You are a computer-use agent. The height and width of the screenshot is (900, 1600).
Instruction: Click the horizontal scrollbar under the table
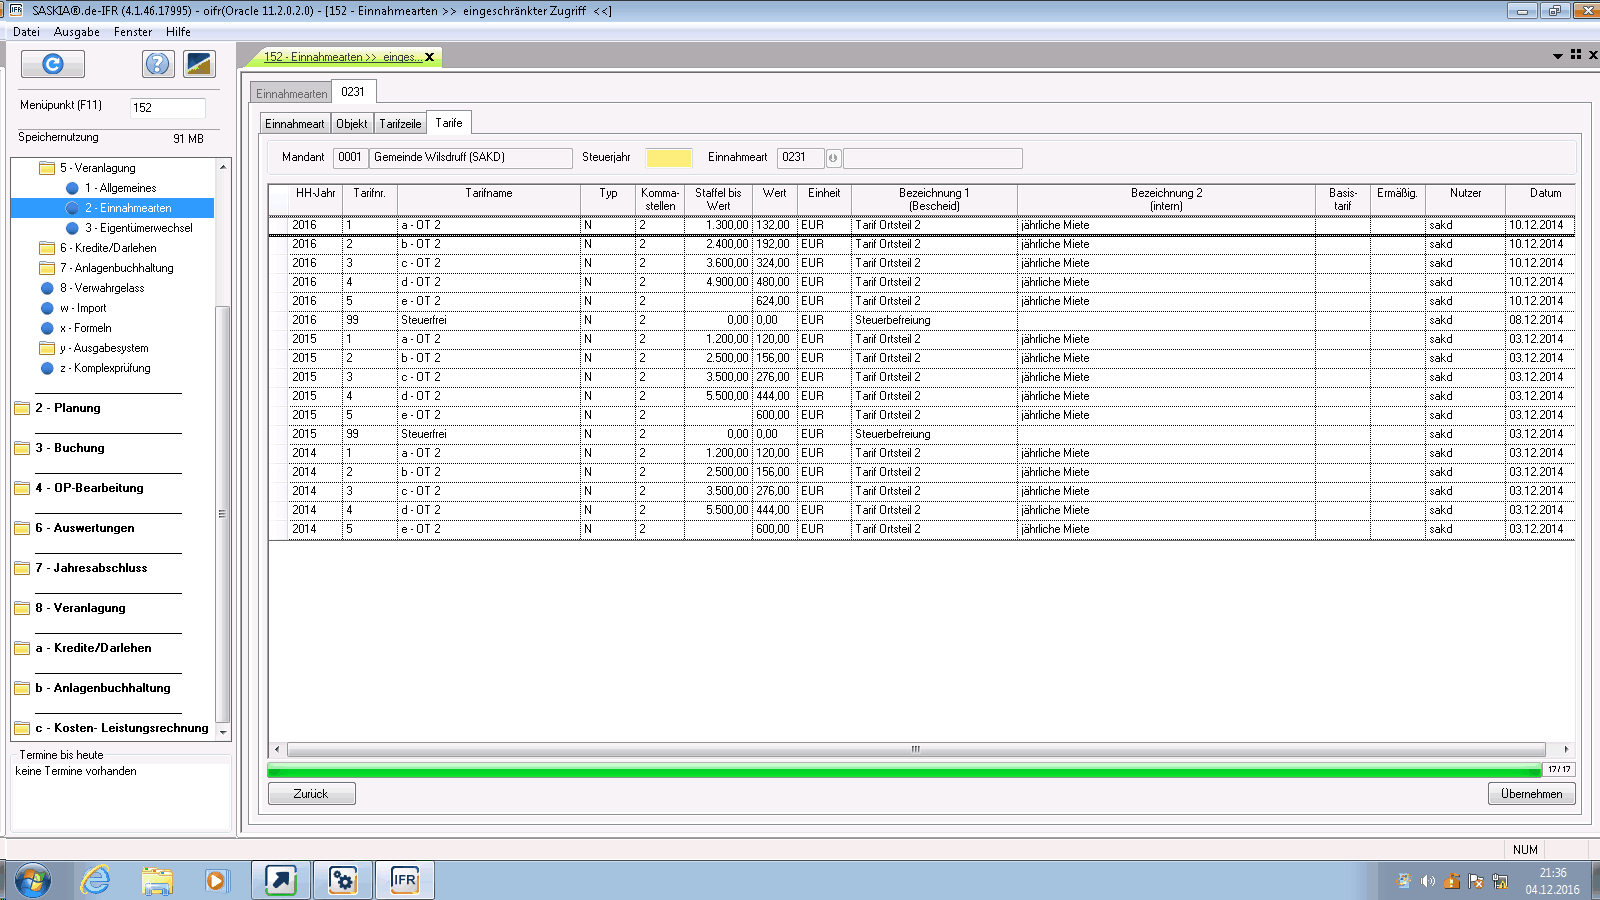[915, 749]
